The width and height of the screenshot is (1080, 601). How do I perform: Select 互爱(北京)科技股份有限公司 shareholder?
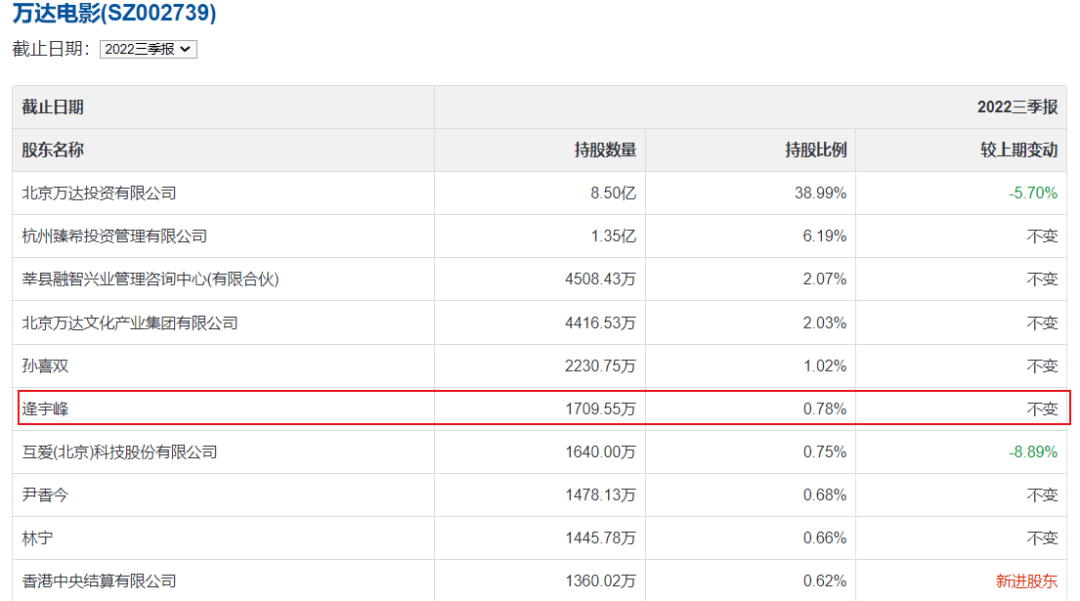point(119,452)
